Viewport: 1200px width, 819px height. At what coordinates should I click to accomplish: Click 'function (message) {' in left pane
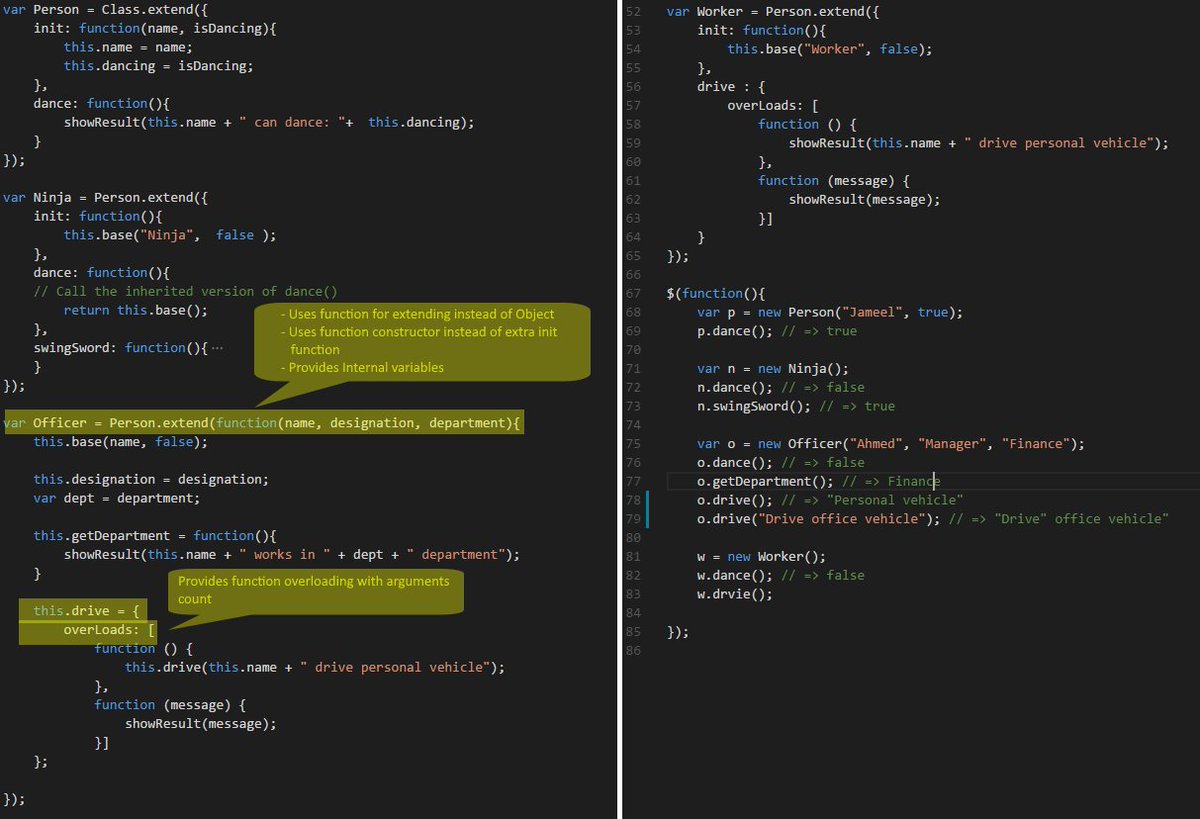[169, 704]
